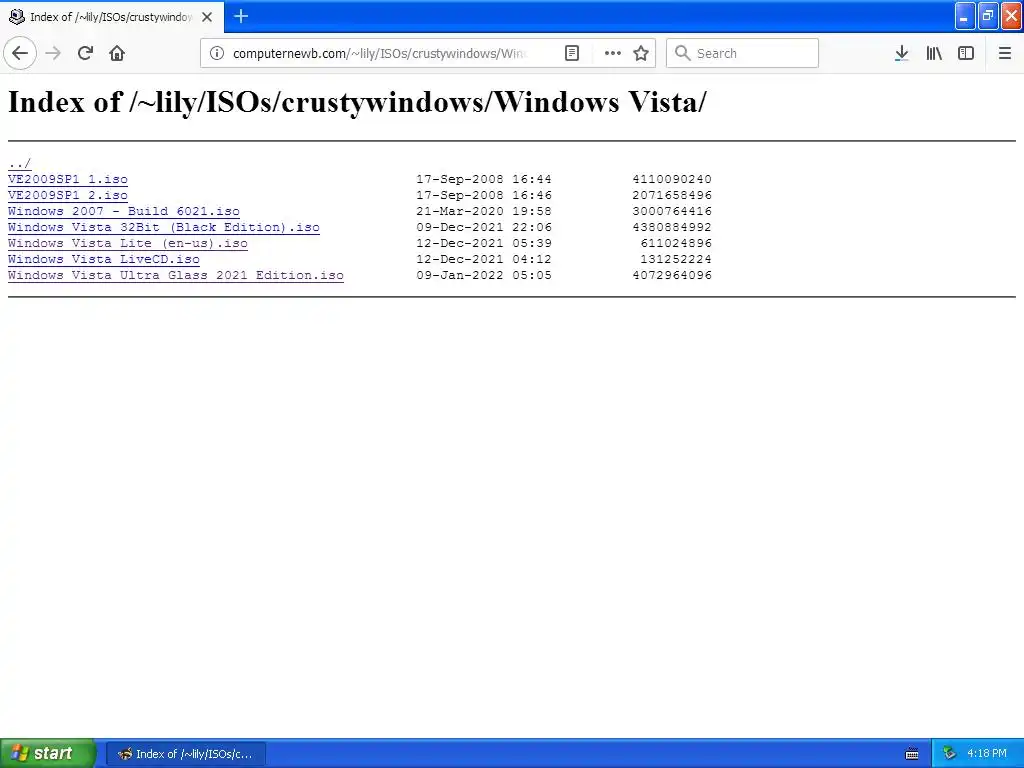
Task: Download VE2009SP1 2.iso
Action: [x=68, y=195]
